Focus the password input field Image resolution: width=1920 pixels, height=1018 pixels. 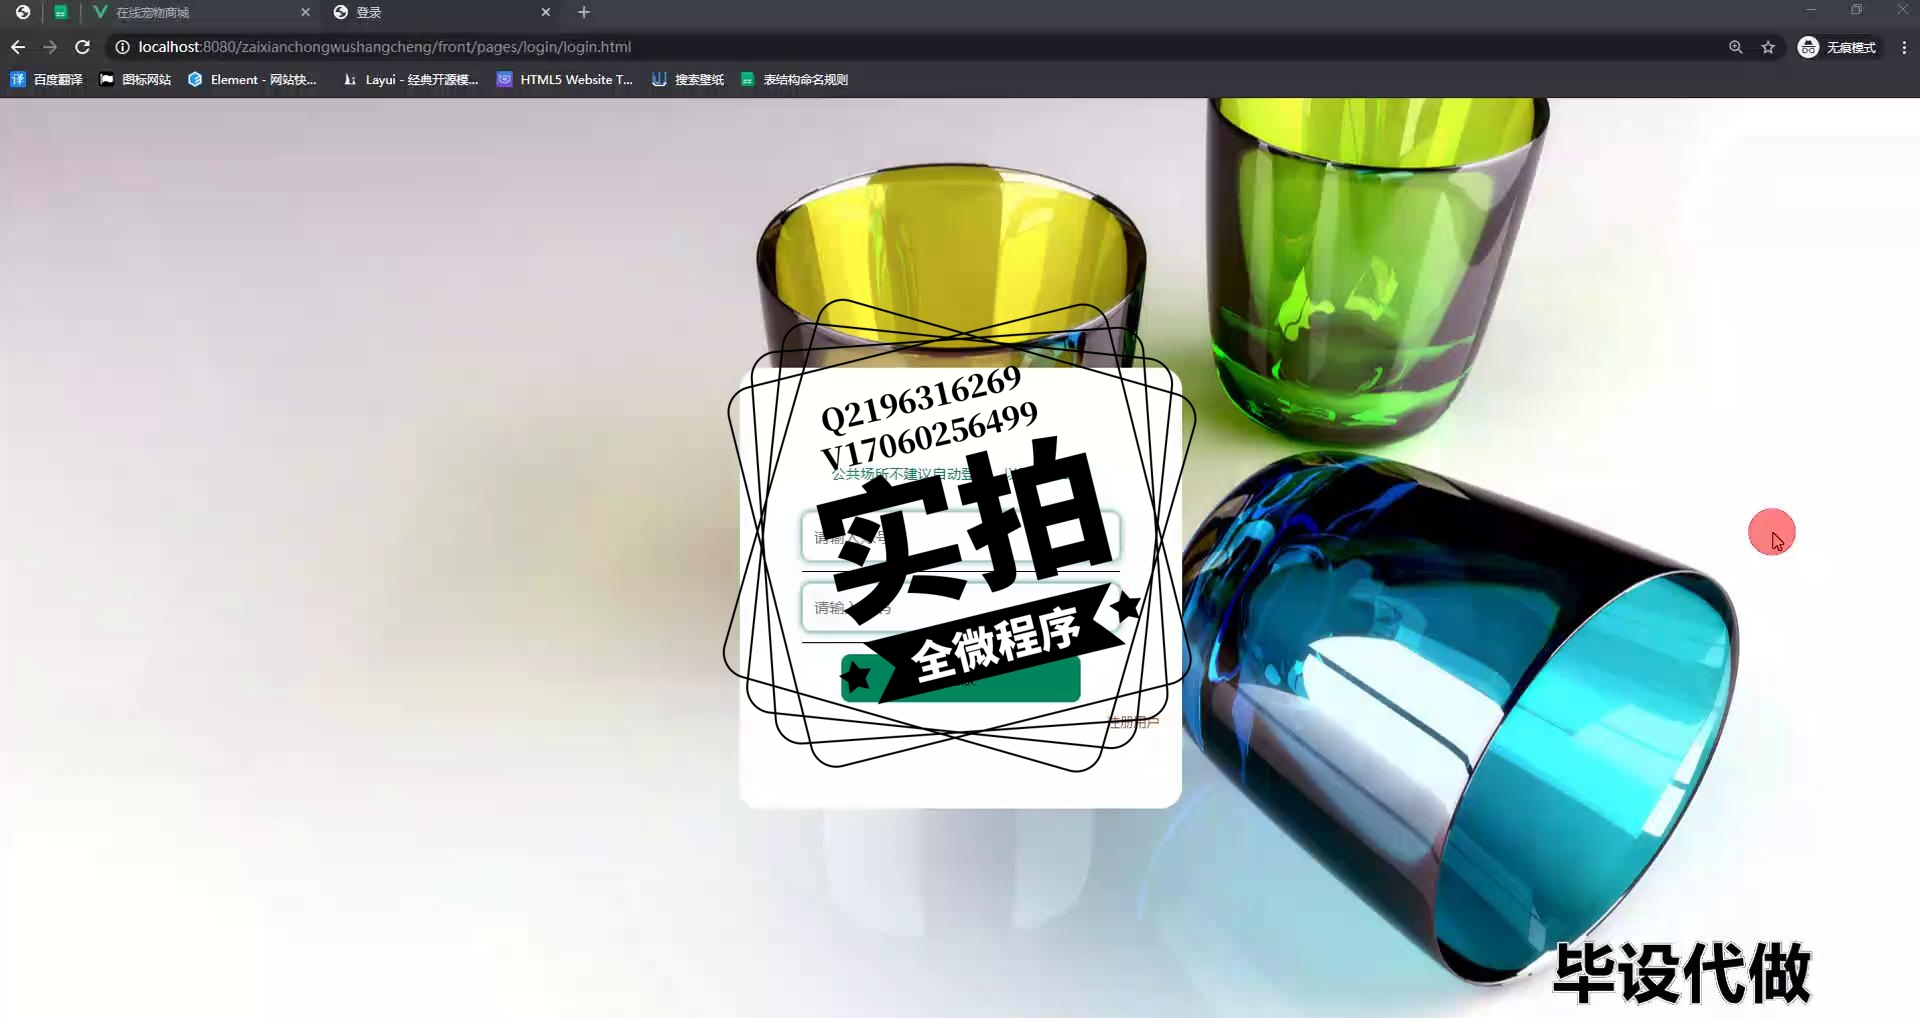960,607
